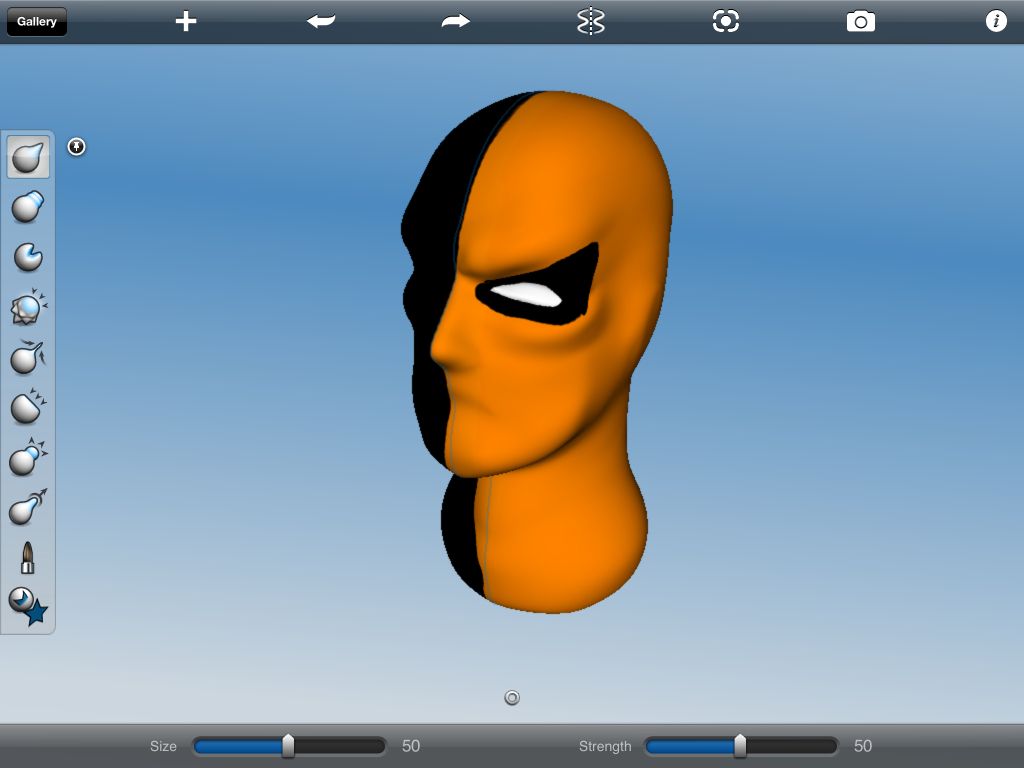Viewport: 1024px width, 768px height.
Task: Capture a snapshot with the camera icon
Action: (861, 22)
